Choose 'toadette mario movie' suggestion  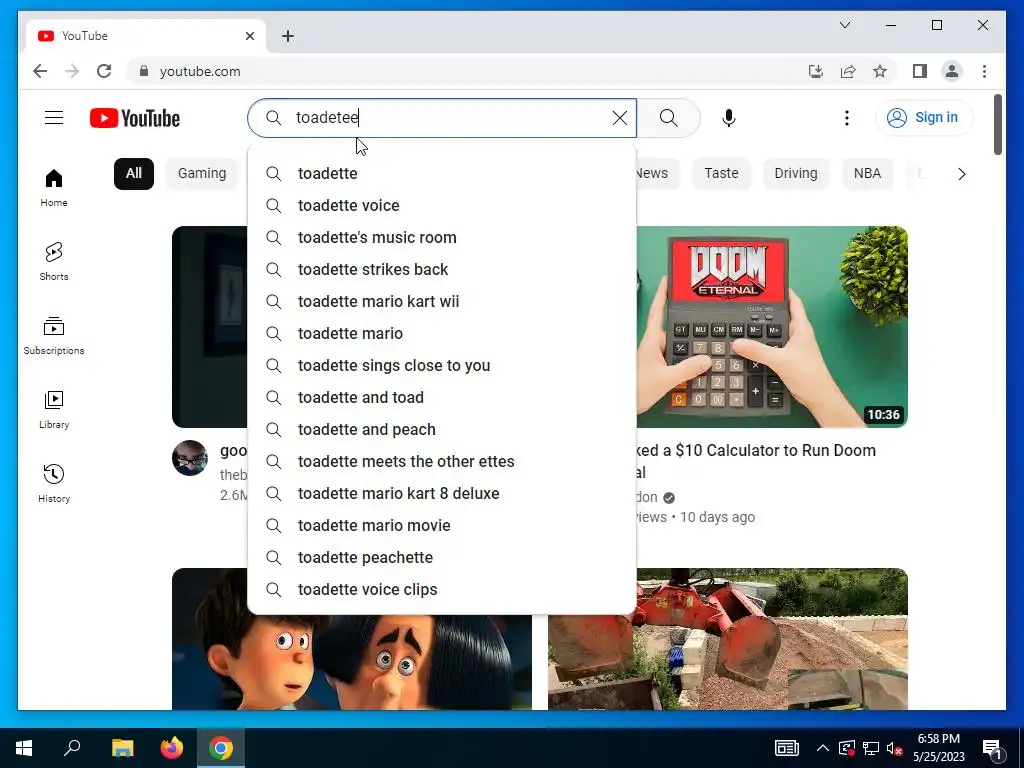[x=442, y=526]
